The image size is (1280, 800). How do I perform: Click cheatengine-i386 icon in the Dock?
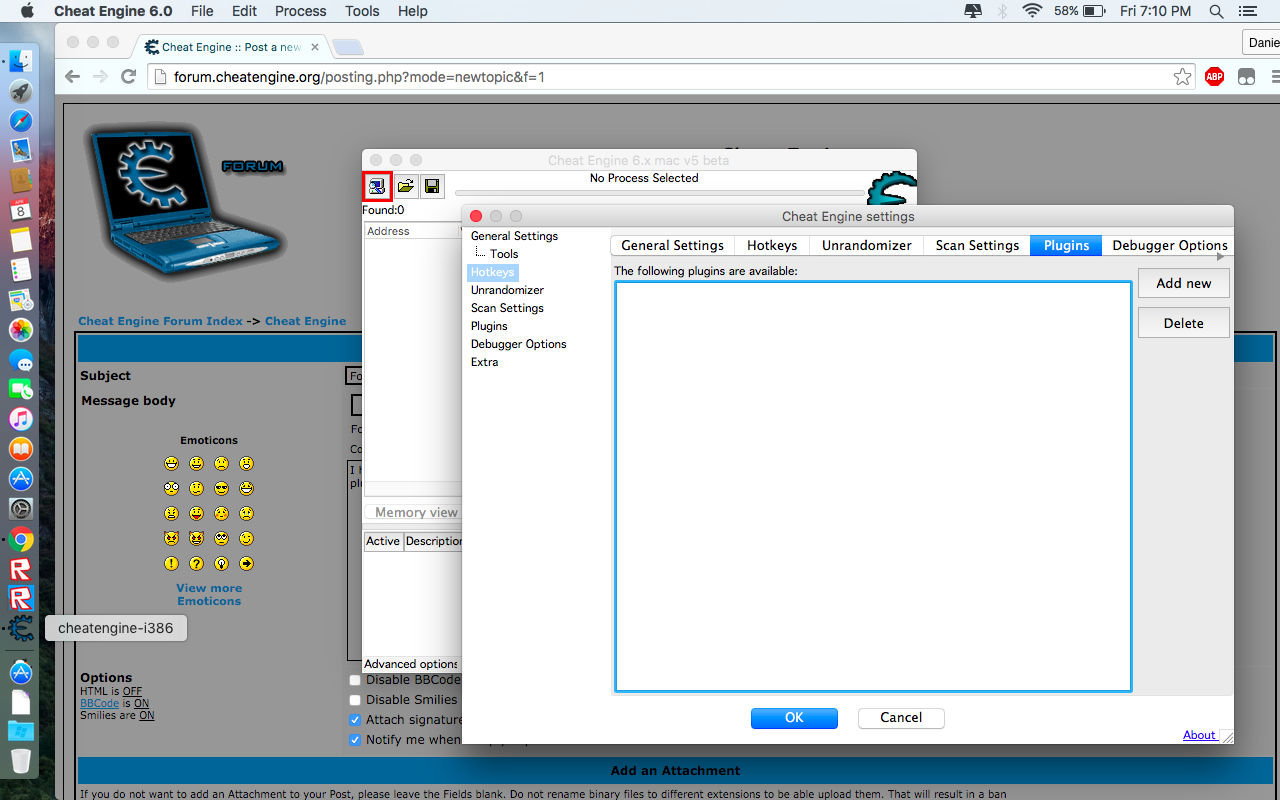pyautogui.click(x=21, y=629)
